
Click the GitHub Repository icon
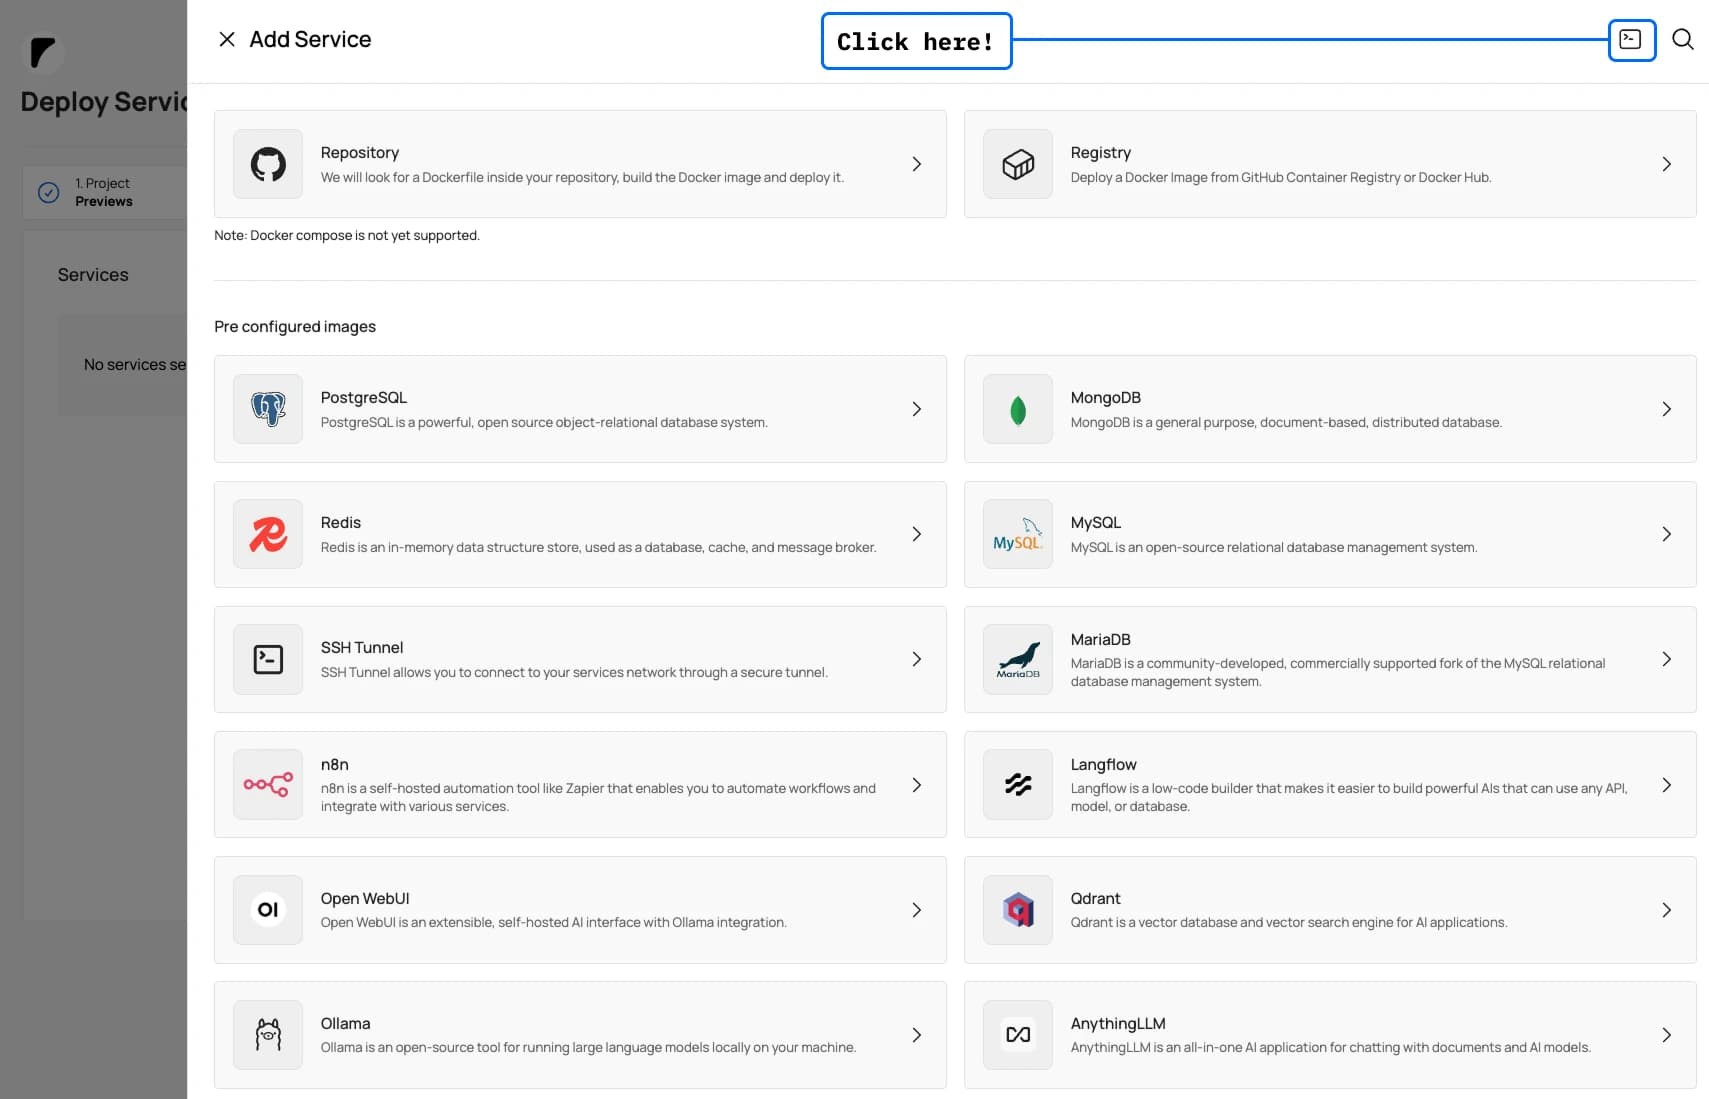point(268,164)
